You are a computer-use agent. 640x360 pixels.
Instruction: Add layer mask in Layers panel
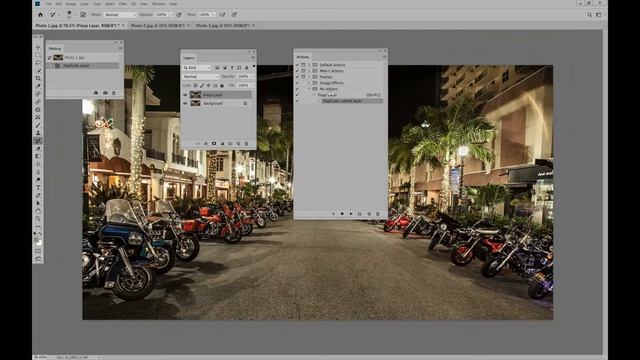tap(214, 144)
